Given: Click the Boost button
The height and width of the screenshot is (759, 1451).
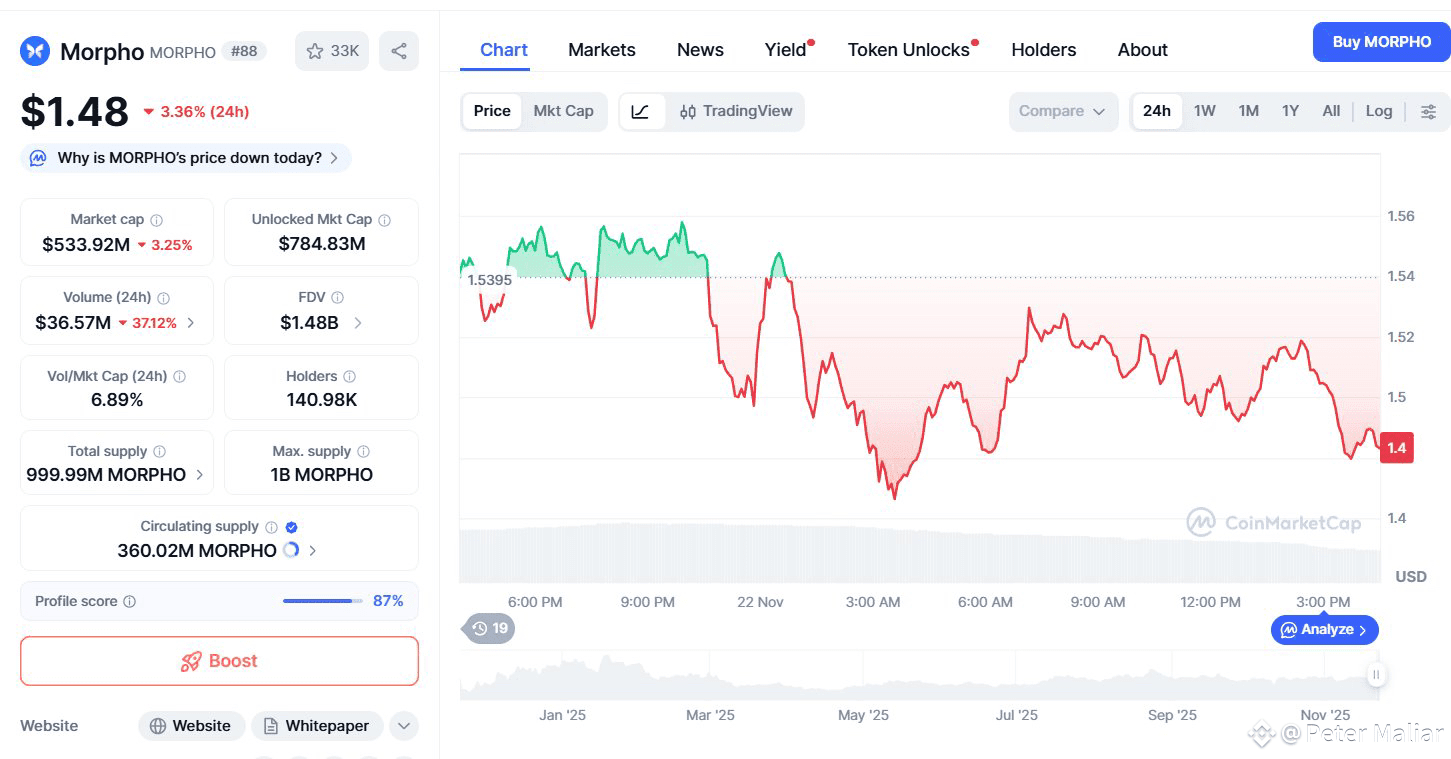Looking at the screenshot, I should pos(219,661).
